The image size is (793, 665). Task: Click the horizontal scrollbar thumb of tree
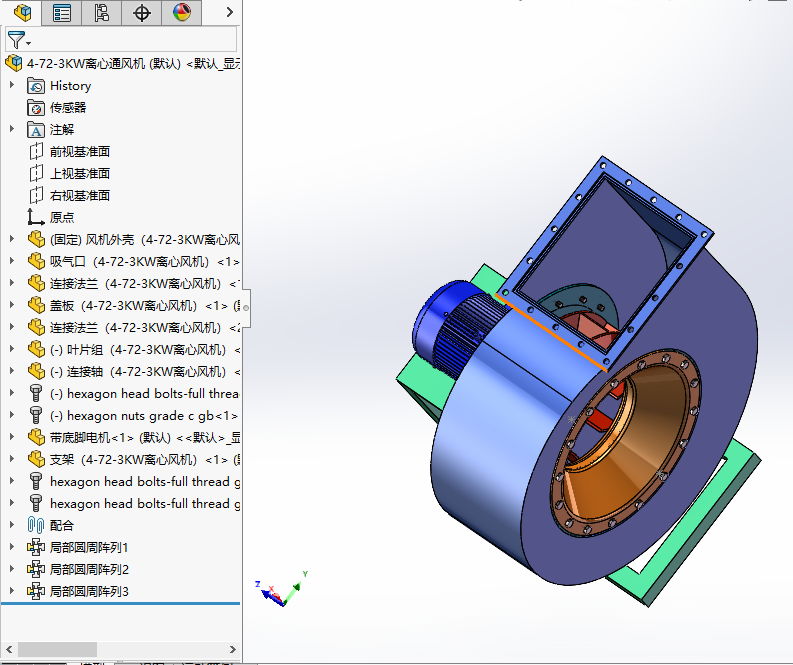coord(57,649)
